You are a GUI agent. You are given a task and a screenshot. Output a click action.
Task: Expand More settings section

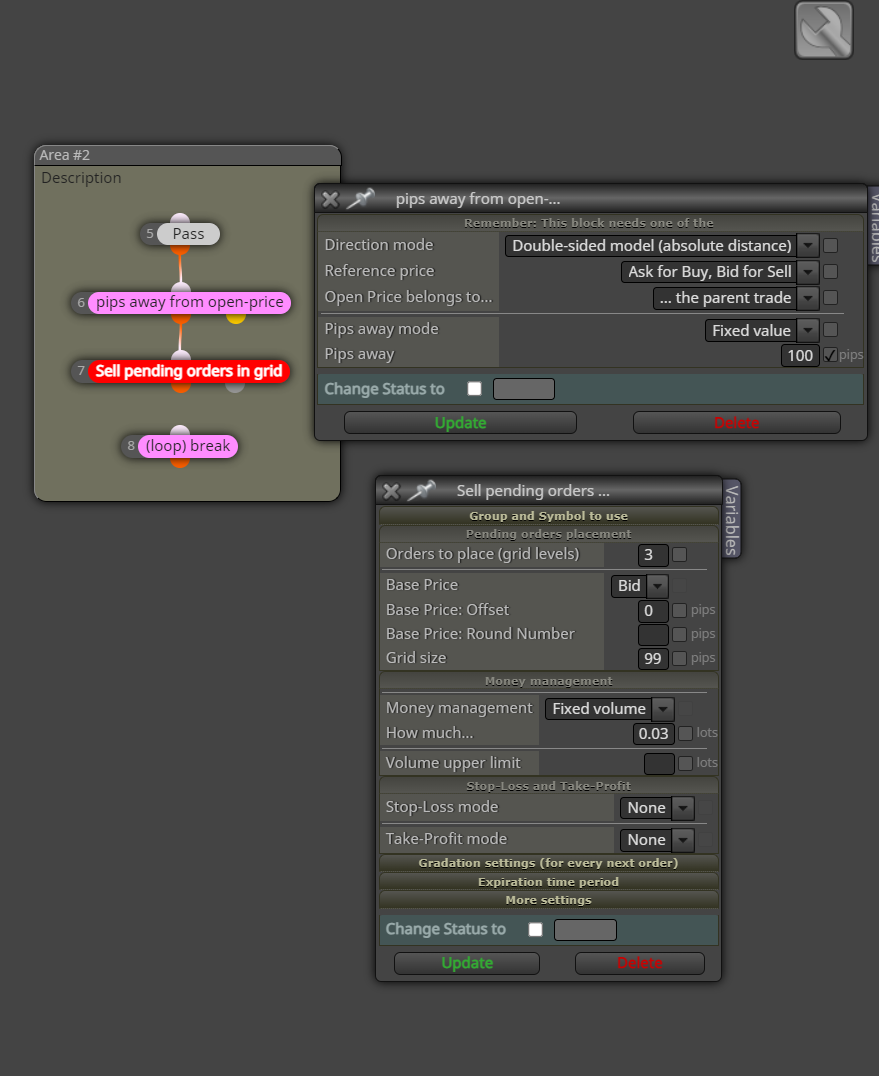(548, 900)
